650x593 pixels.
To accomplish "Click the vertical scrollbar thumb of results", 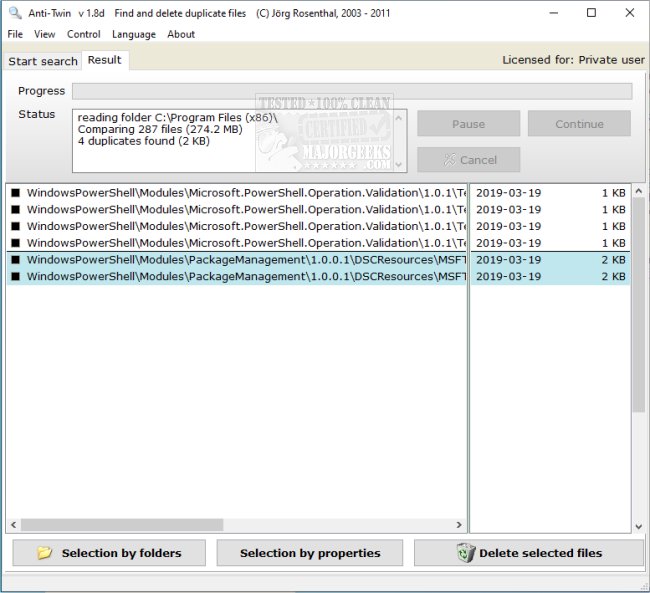I will [x=638, y=306].
